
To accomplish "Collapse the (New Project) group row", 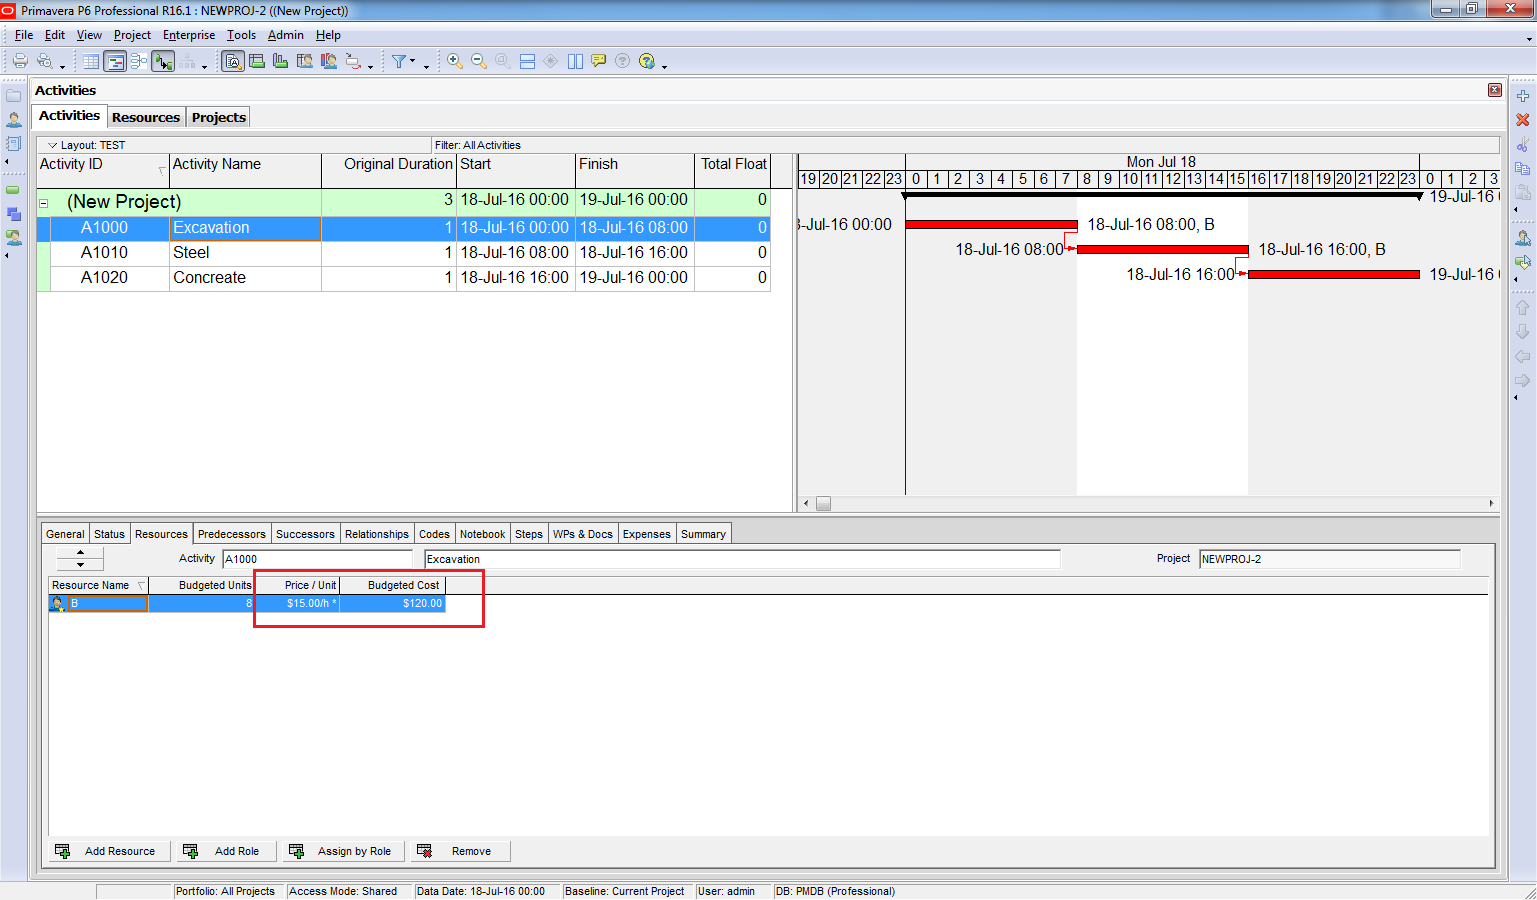I will point(44,203).
